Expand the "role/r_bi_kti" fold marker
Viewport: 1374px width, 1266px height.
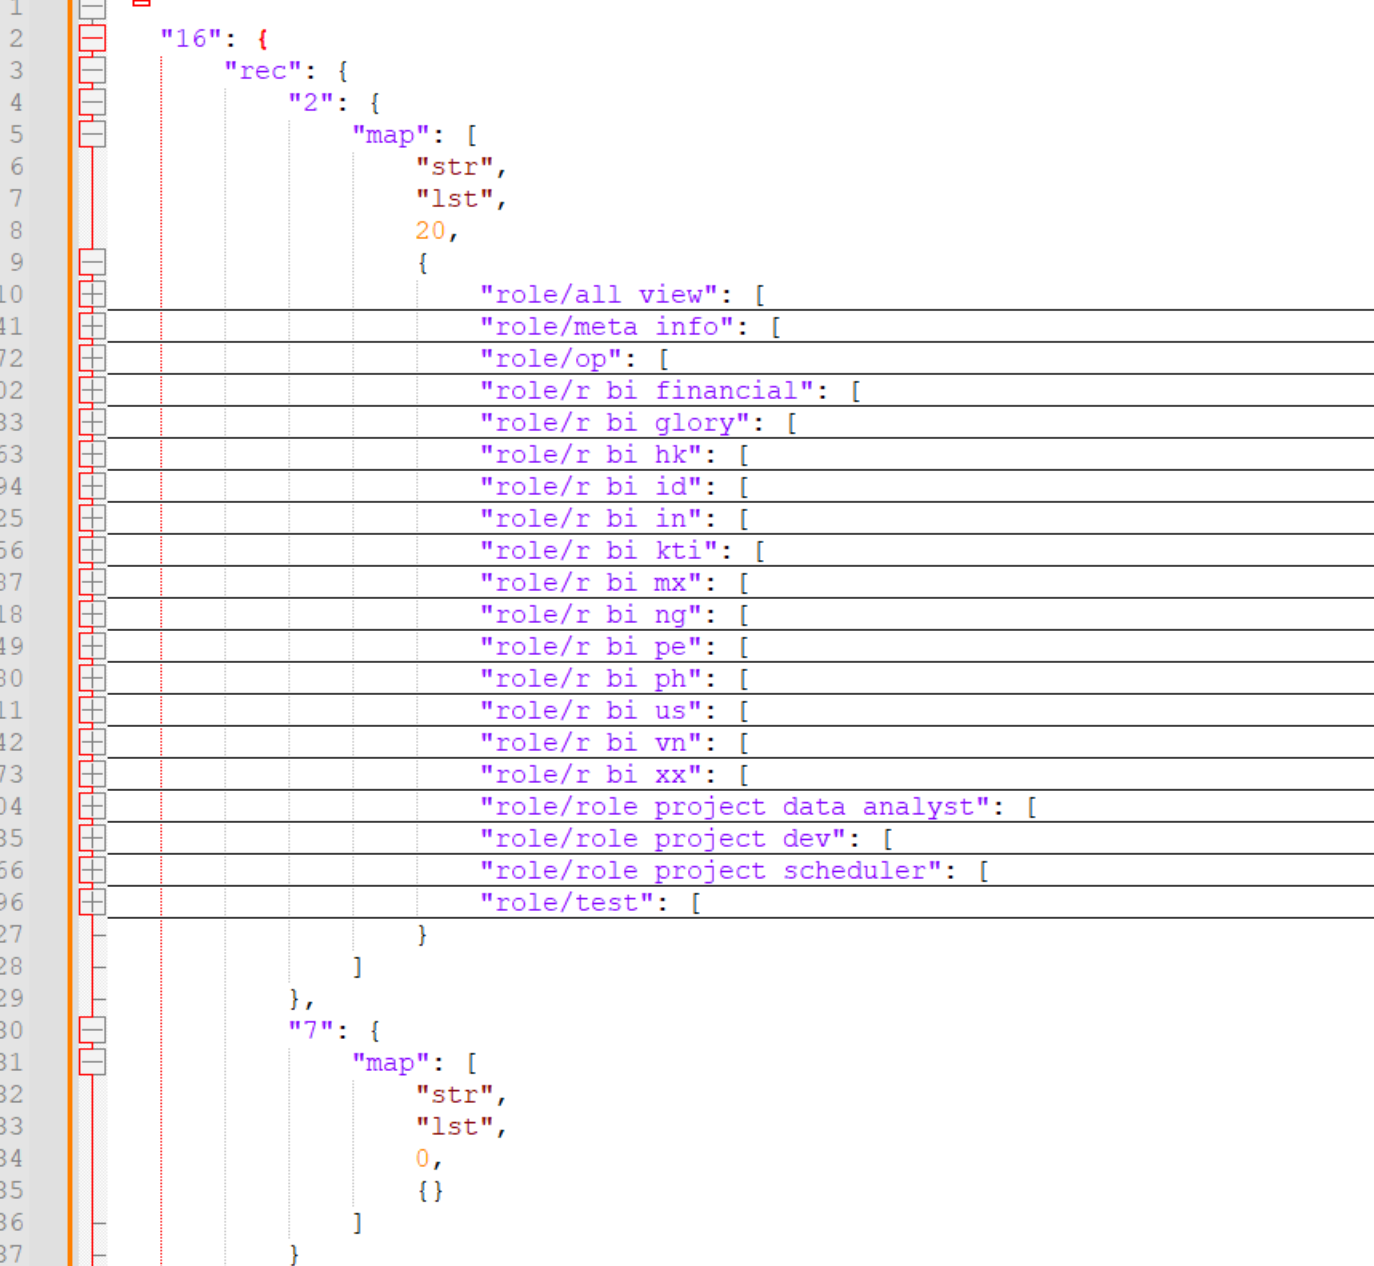[92, 550]
